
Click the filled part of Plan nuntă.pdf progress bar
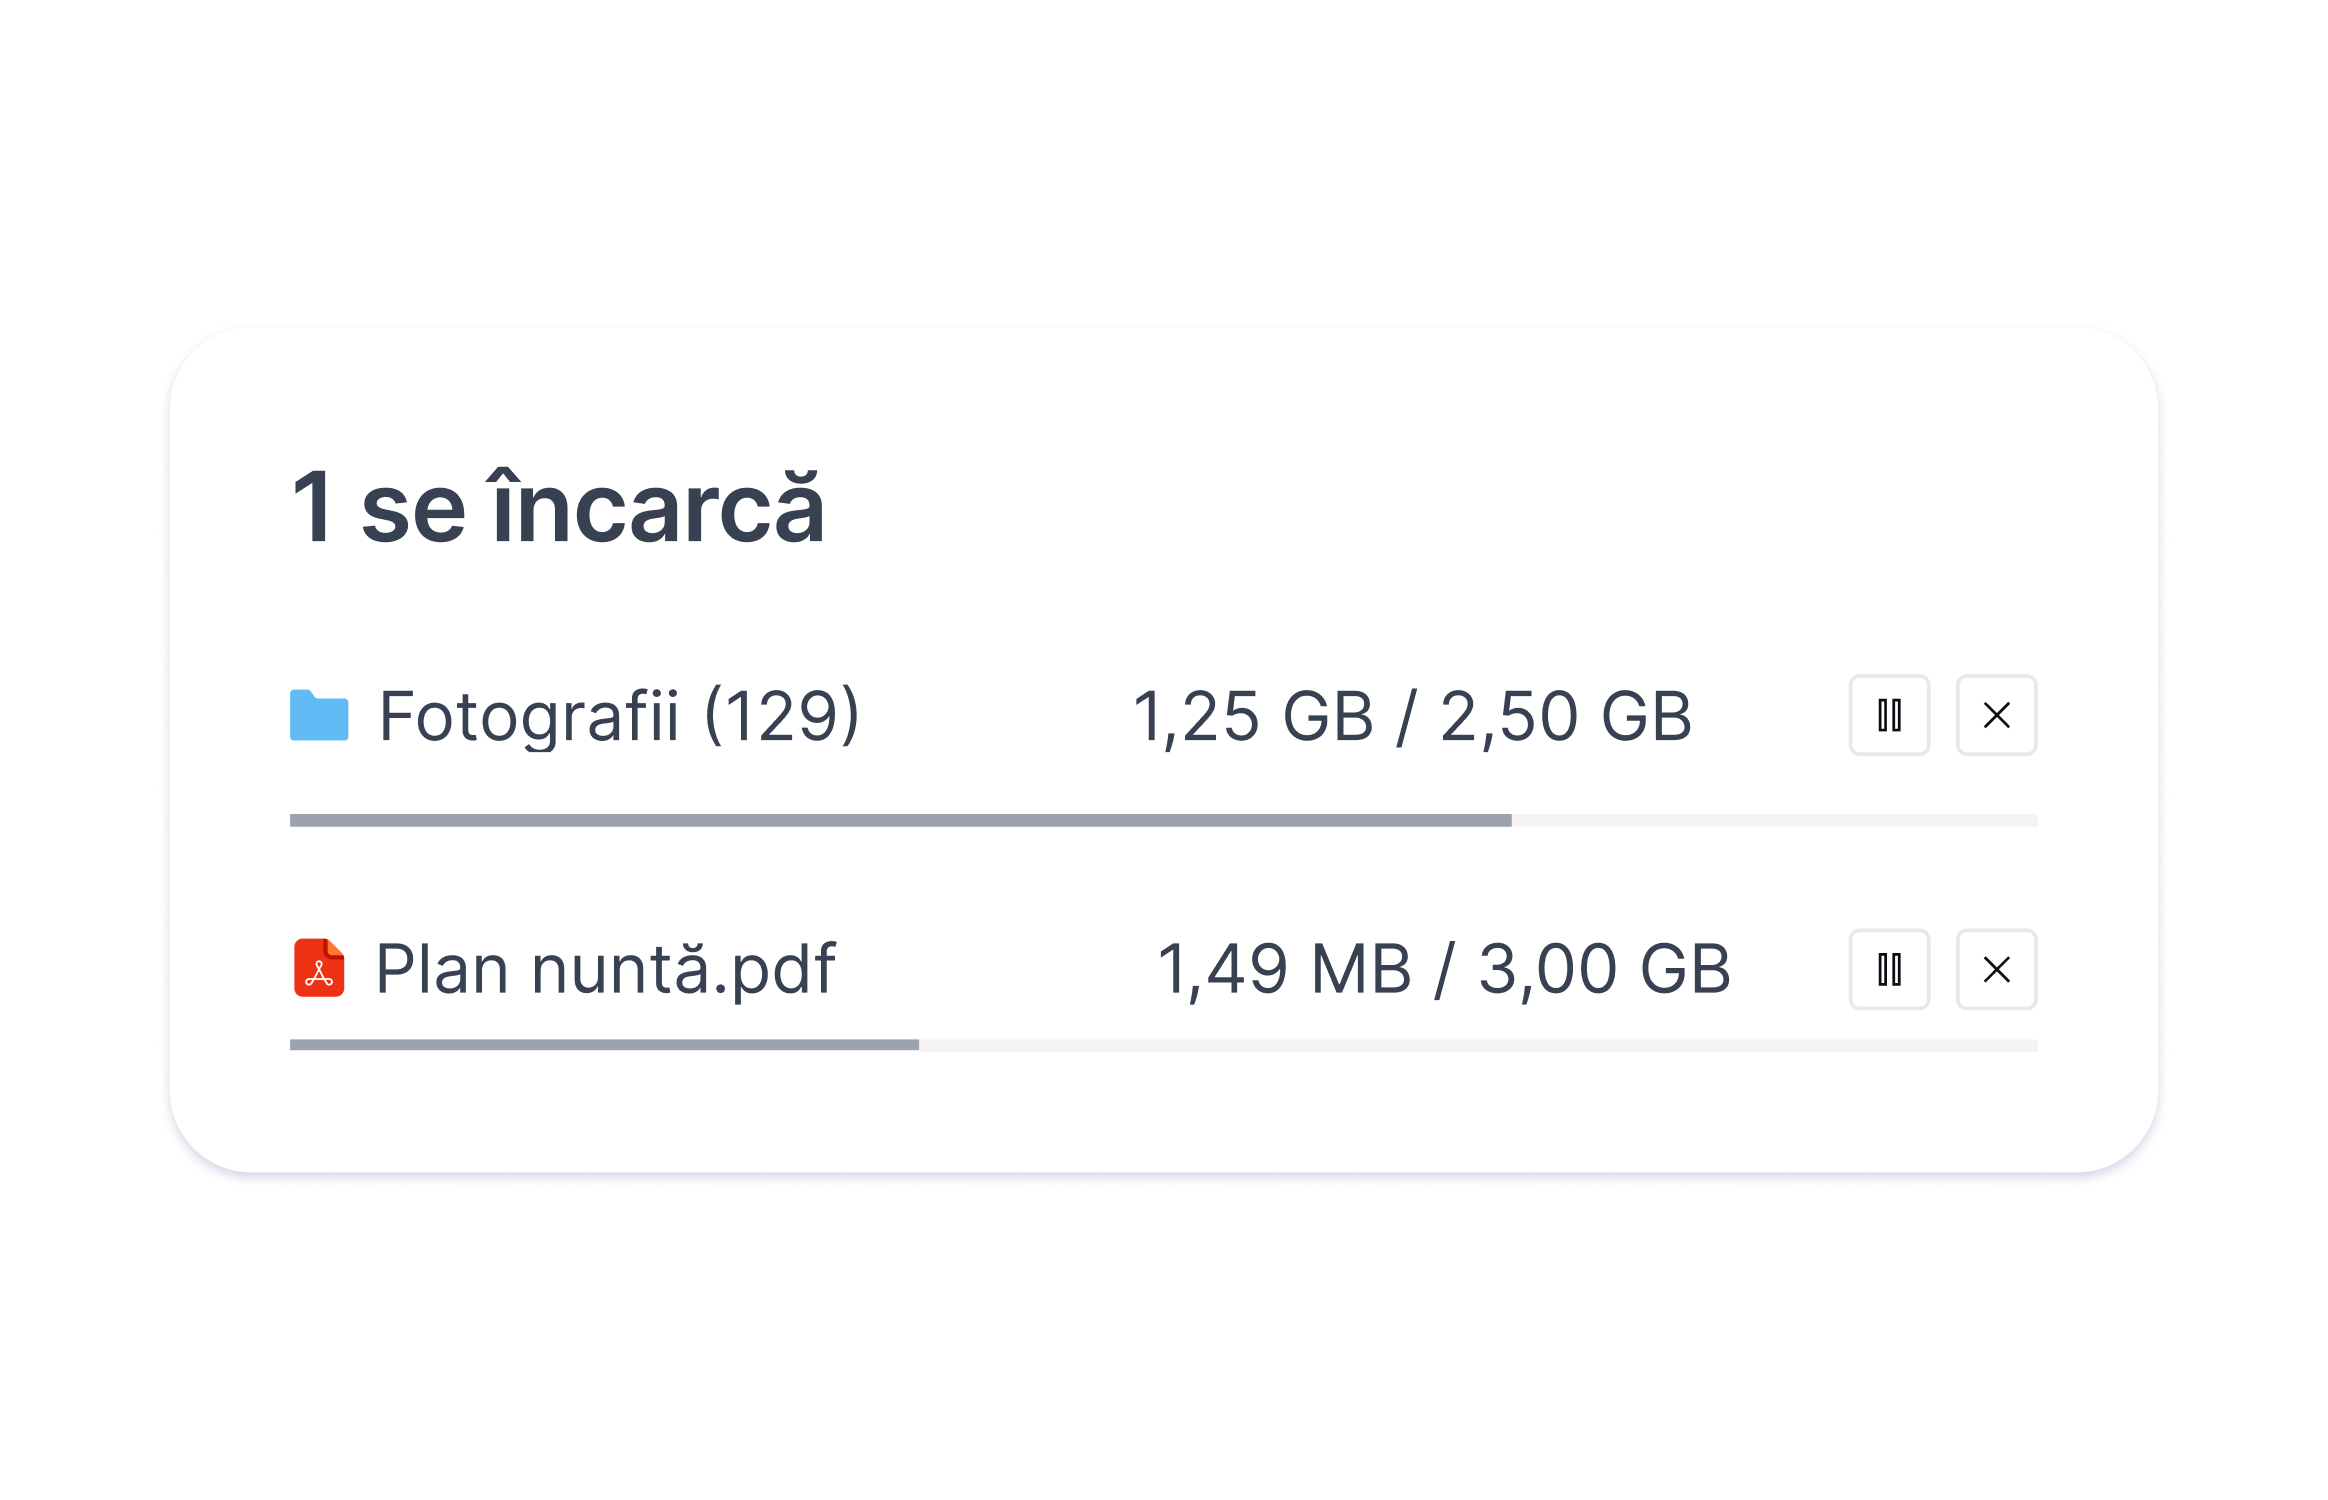tap(604, 1045)
